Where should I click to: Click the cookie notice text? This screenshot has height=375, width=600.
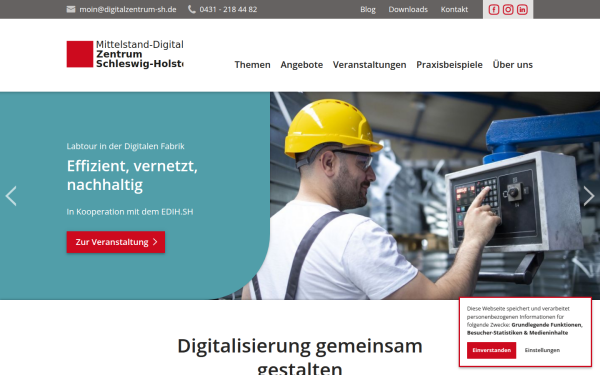pos(525,321)
